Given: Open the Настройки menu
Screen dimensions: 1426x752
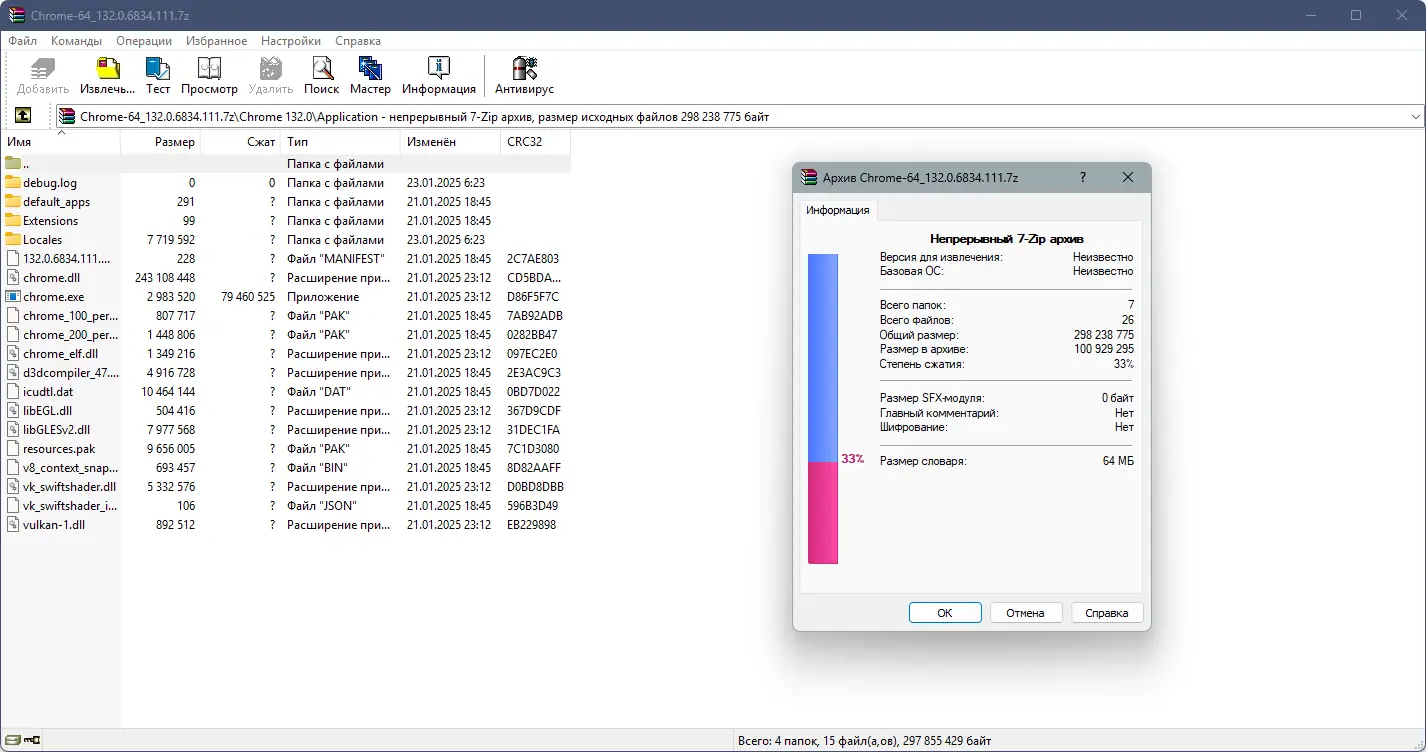Looking at the screenshot, I should (x=290, y=41).
